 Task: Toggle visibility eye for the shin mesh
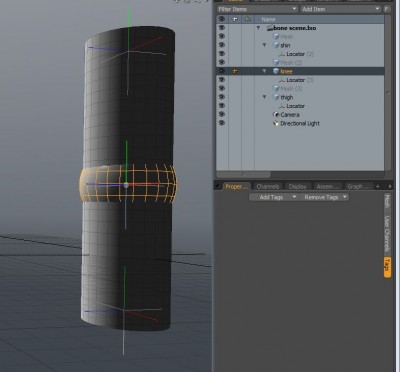point(222,45)
